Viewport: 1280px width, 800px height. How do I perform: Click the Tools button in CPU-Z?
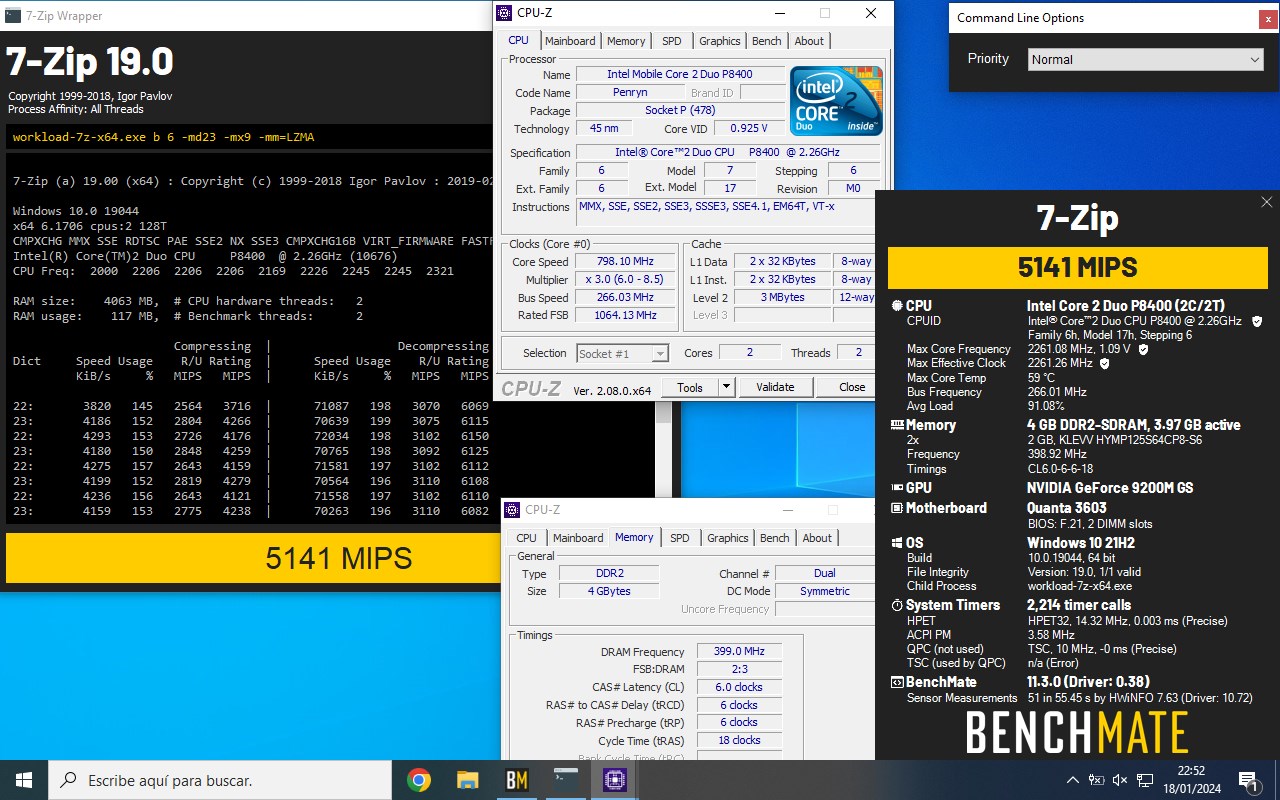(x=690, y=387)
